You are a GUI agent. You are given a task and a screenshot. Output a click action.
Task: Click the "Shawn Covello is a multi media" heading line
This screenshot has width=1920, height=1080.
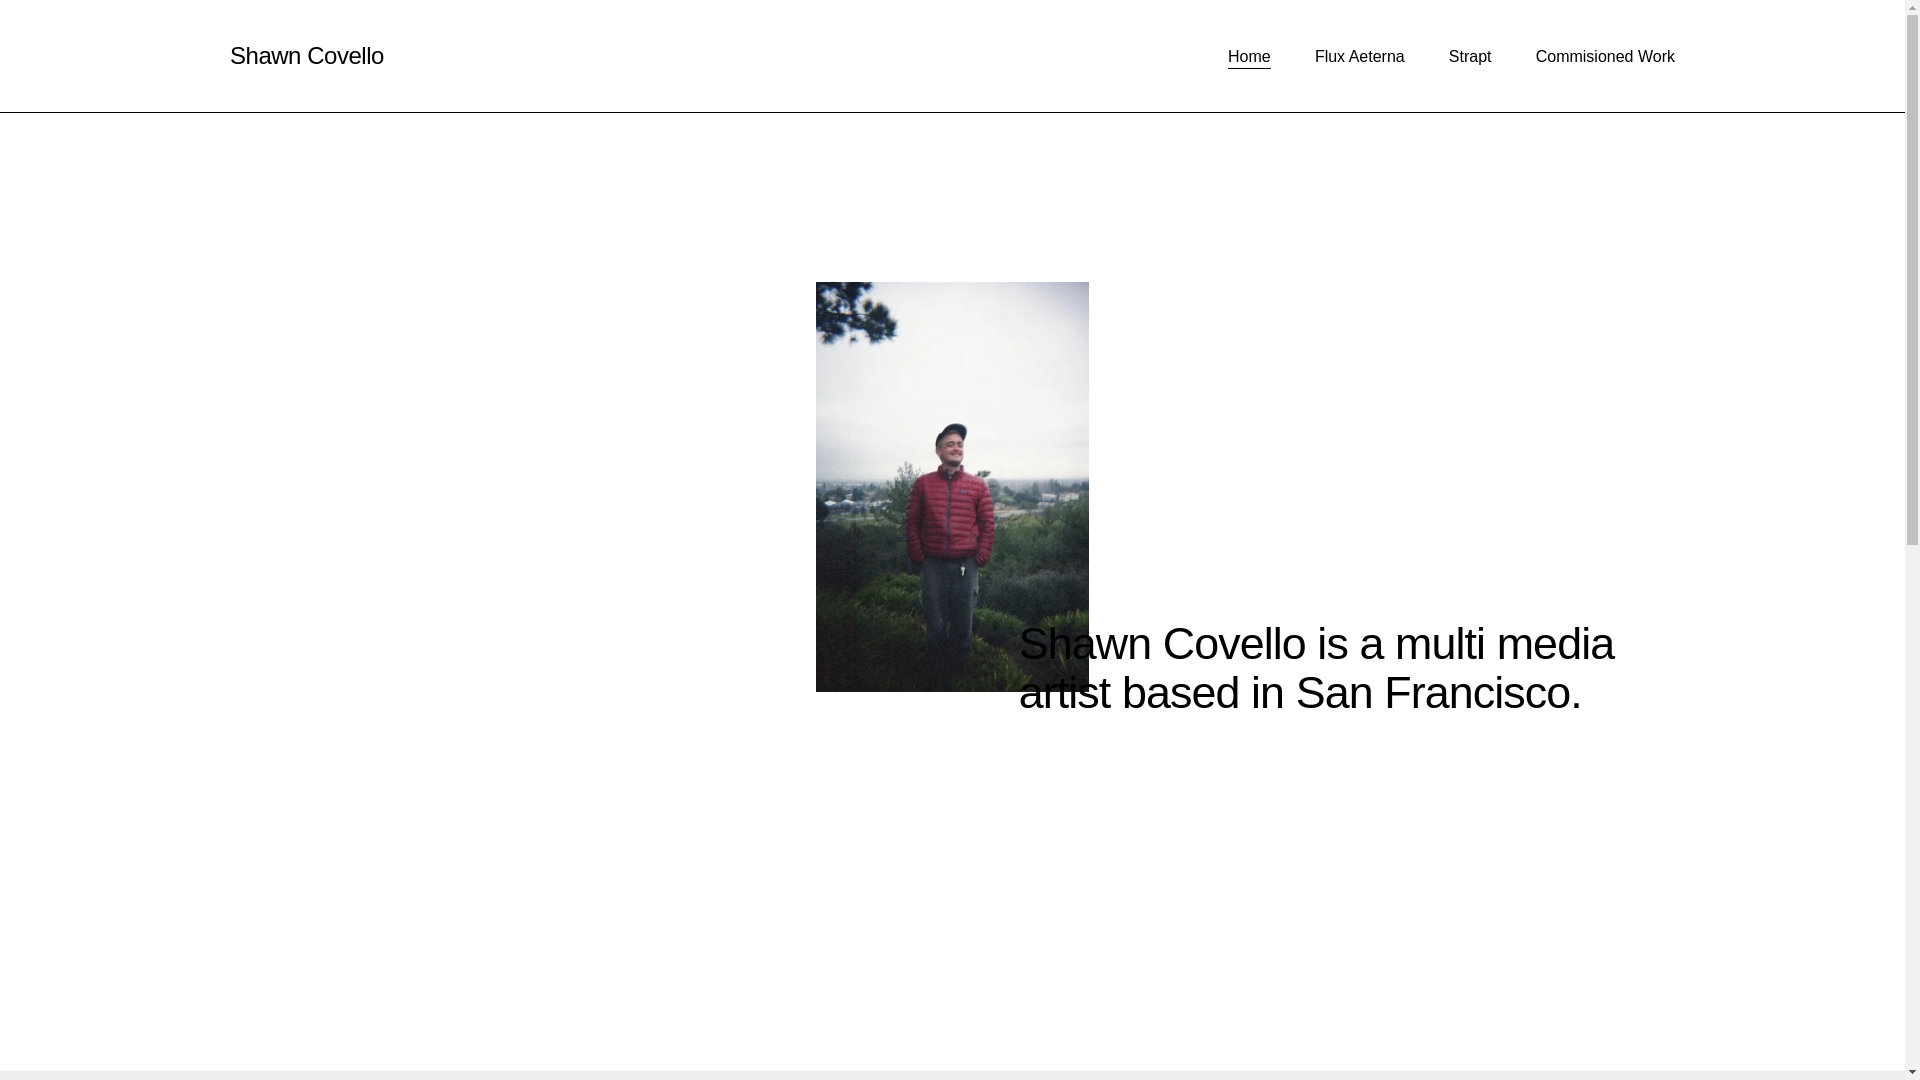1316,644
